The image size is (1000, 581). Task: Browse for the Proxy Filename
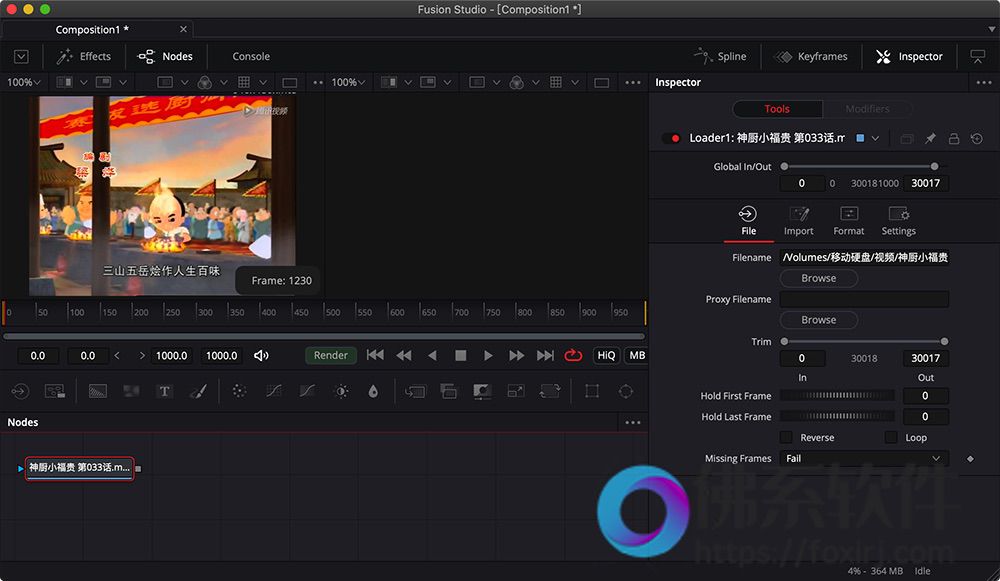coord(818,320)
